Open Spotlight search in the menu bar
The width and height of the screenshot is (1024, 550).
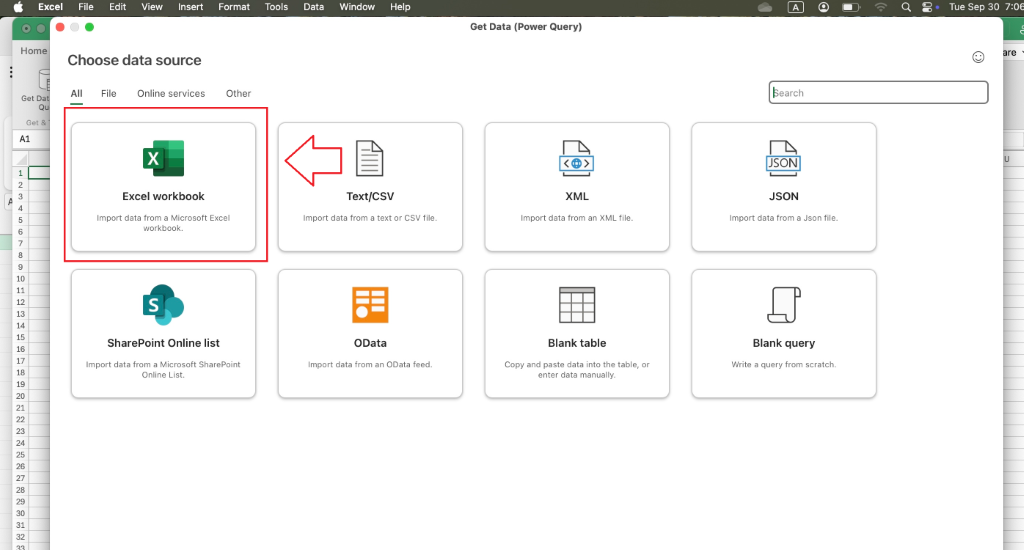(x=906, y=7)
